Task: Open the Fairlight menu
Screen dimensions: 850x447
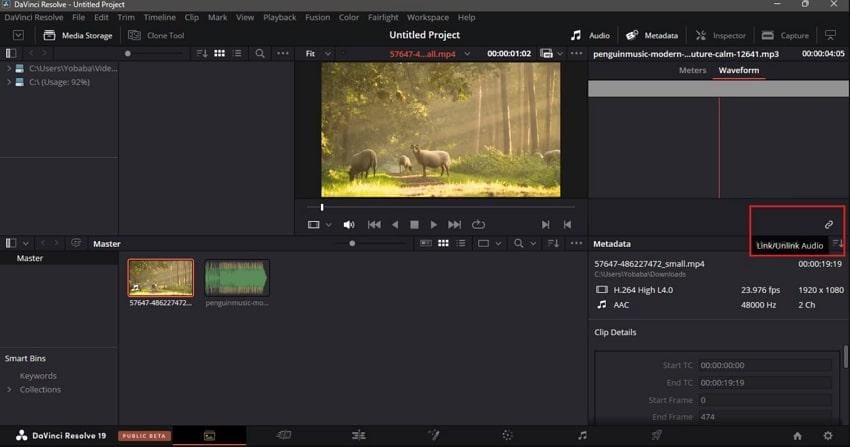Action: click(383, 17)
